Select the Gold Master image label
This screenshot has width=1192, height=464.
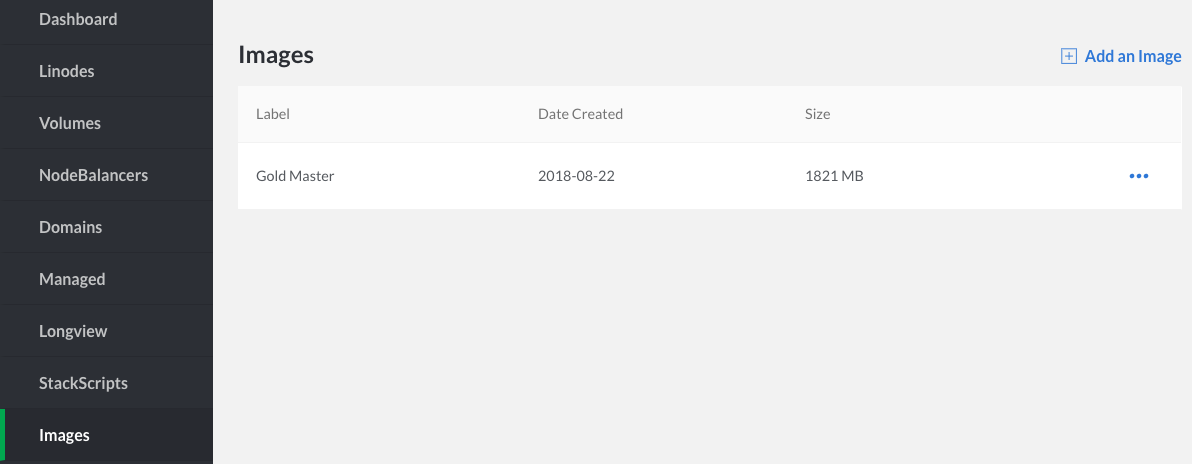295,176
